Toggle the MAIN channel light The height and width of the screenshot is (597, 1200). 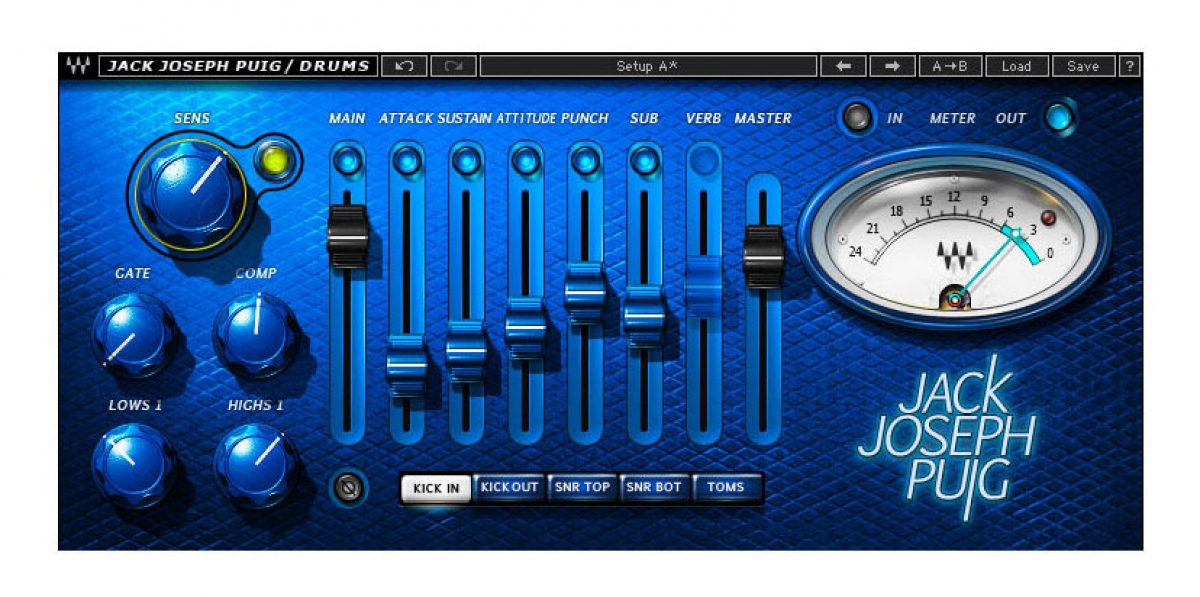click(x=347, y=160)
